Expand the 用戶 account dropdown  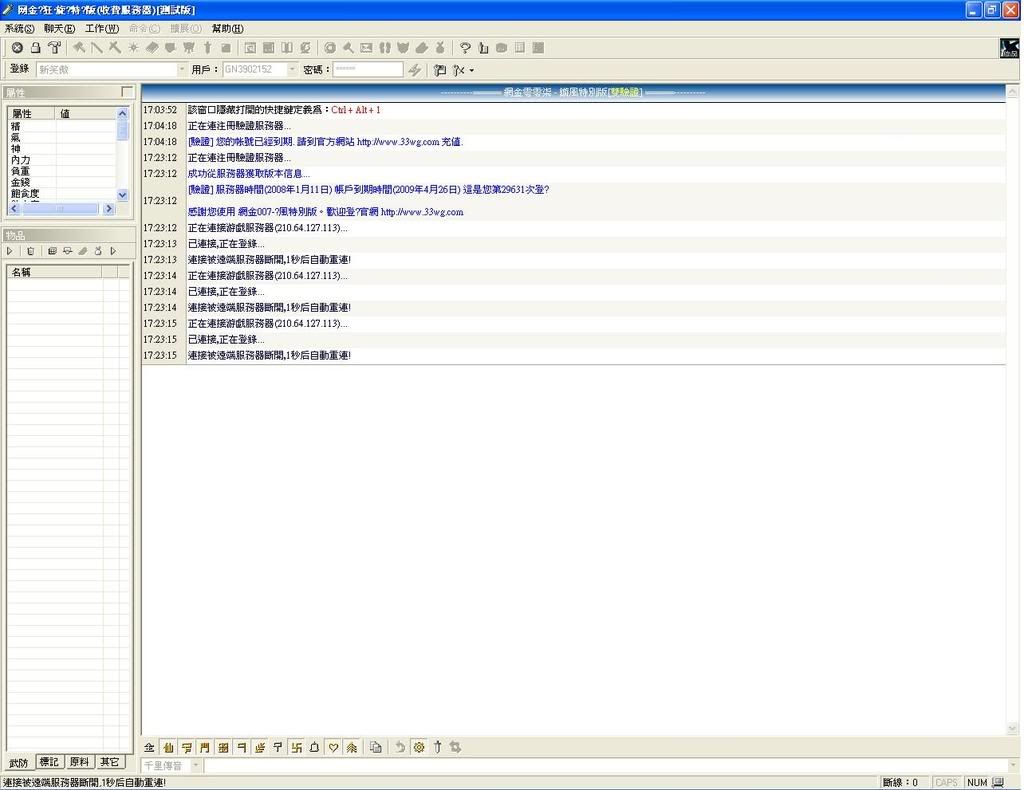tap(292, 70)
